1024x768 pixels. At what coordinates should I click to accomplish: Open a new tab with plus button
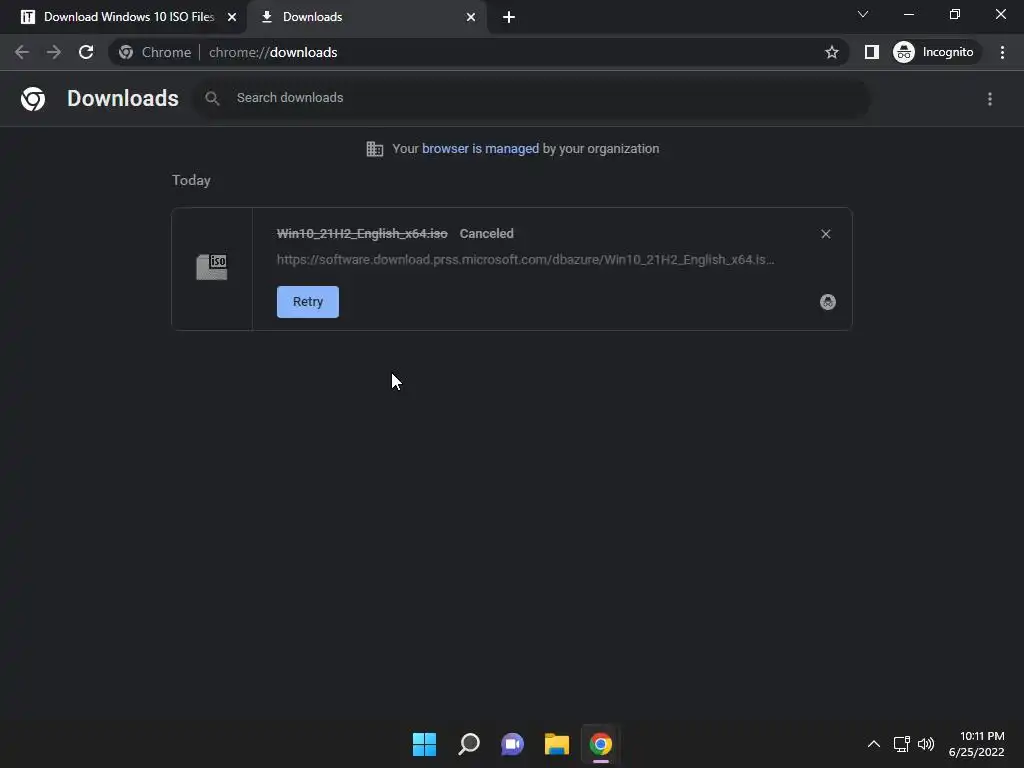509,17
